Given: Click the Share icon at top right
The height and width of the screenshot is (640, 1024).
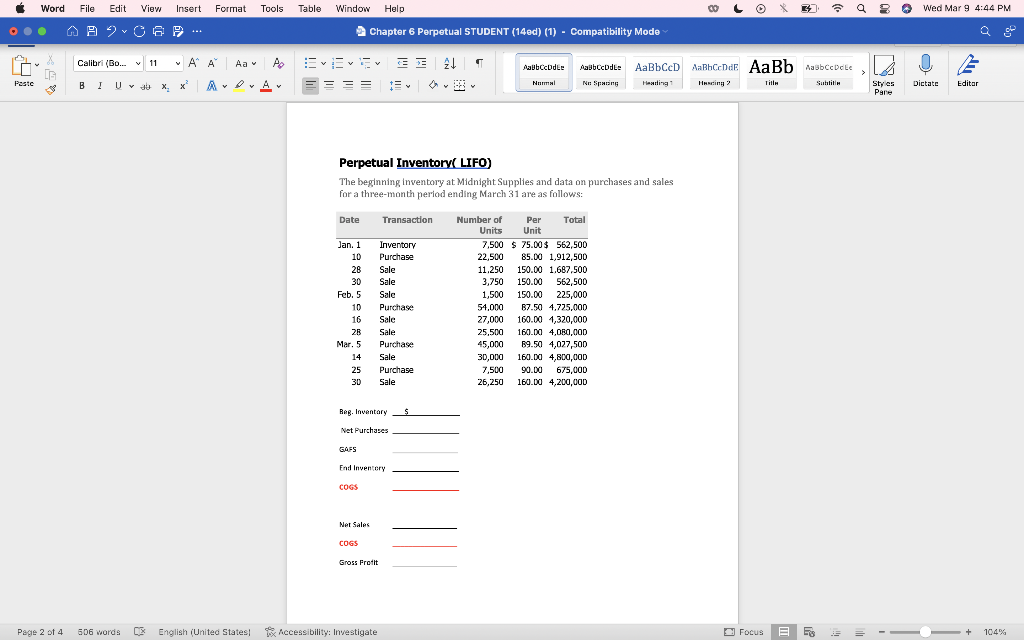Looking at the screenshot, I should 1009,31.
